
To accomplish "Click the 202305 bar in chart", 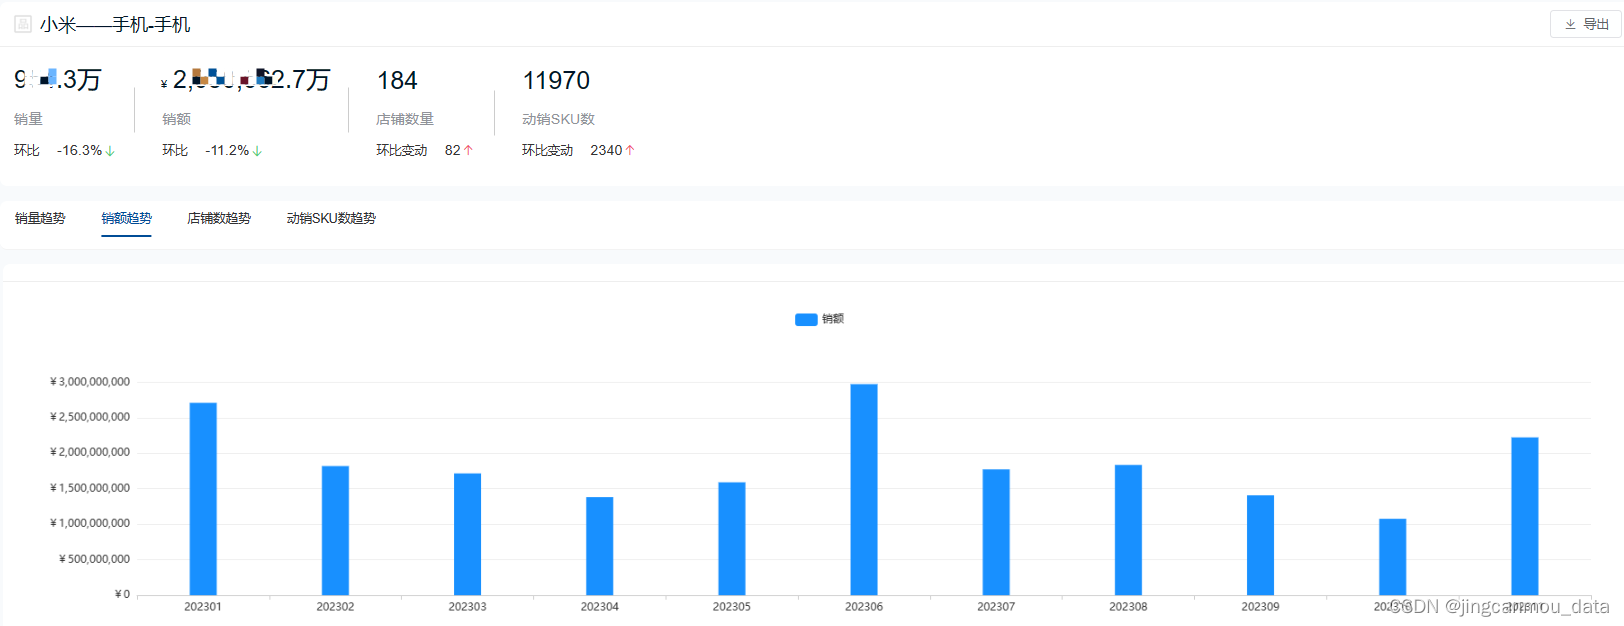I will point(731,539).
